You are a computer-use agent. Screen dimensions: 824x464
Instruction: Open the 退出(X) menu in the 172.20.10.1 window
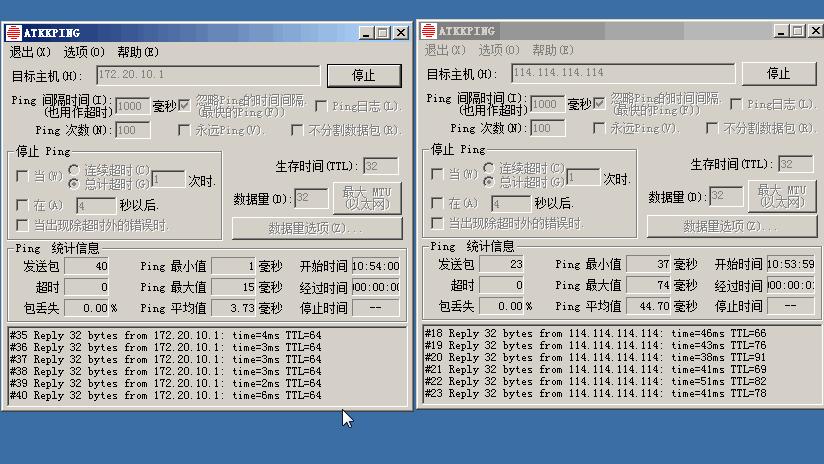click(29, 52)
